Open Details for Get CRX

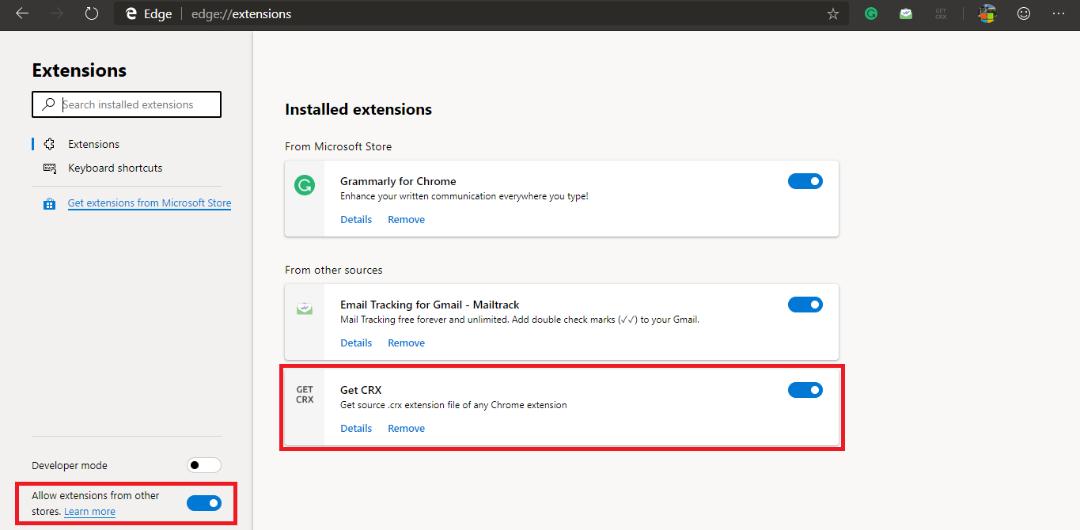click(x=356, y=428)
